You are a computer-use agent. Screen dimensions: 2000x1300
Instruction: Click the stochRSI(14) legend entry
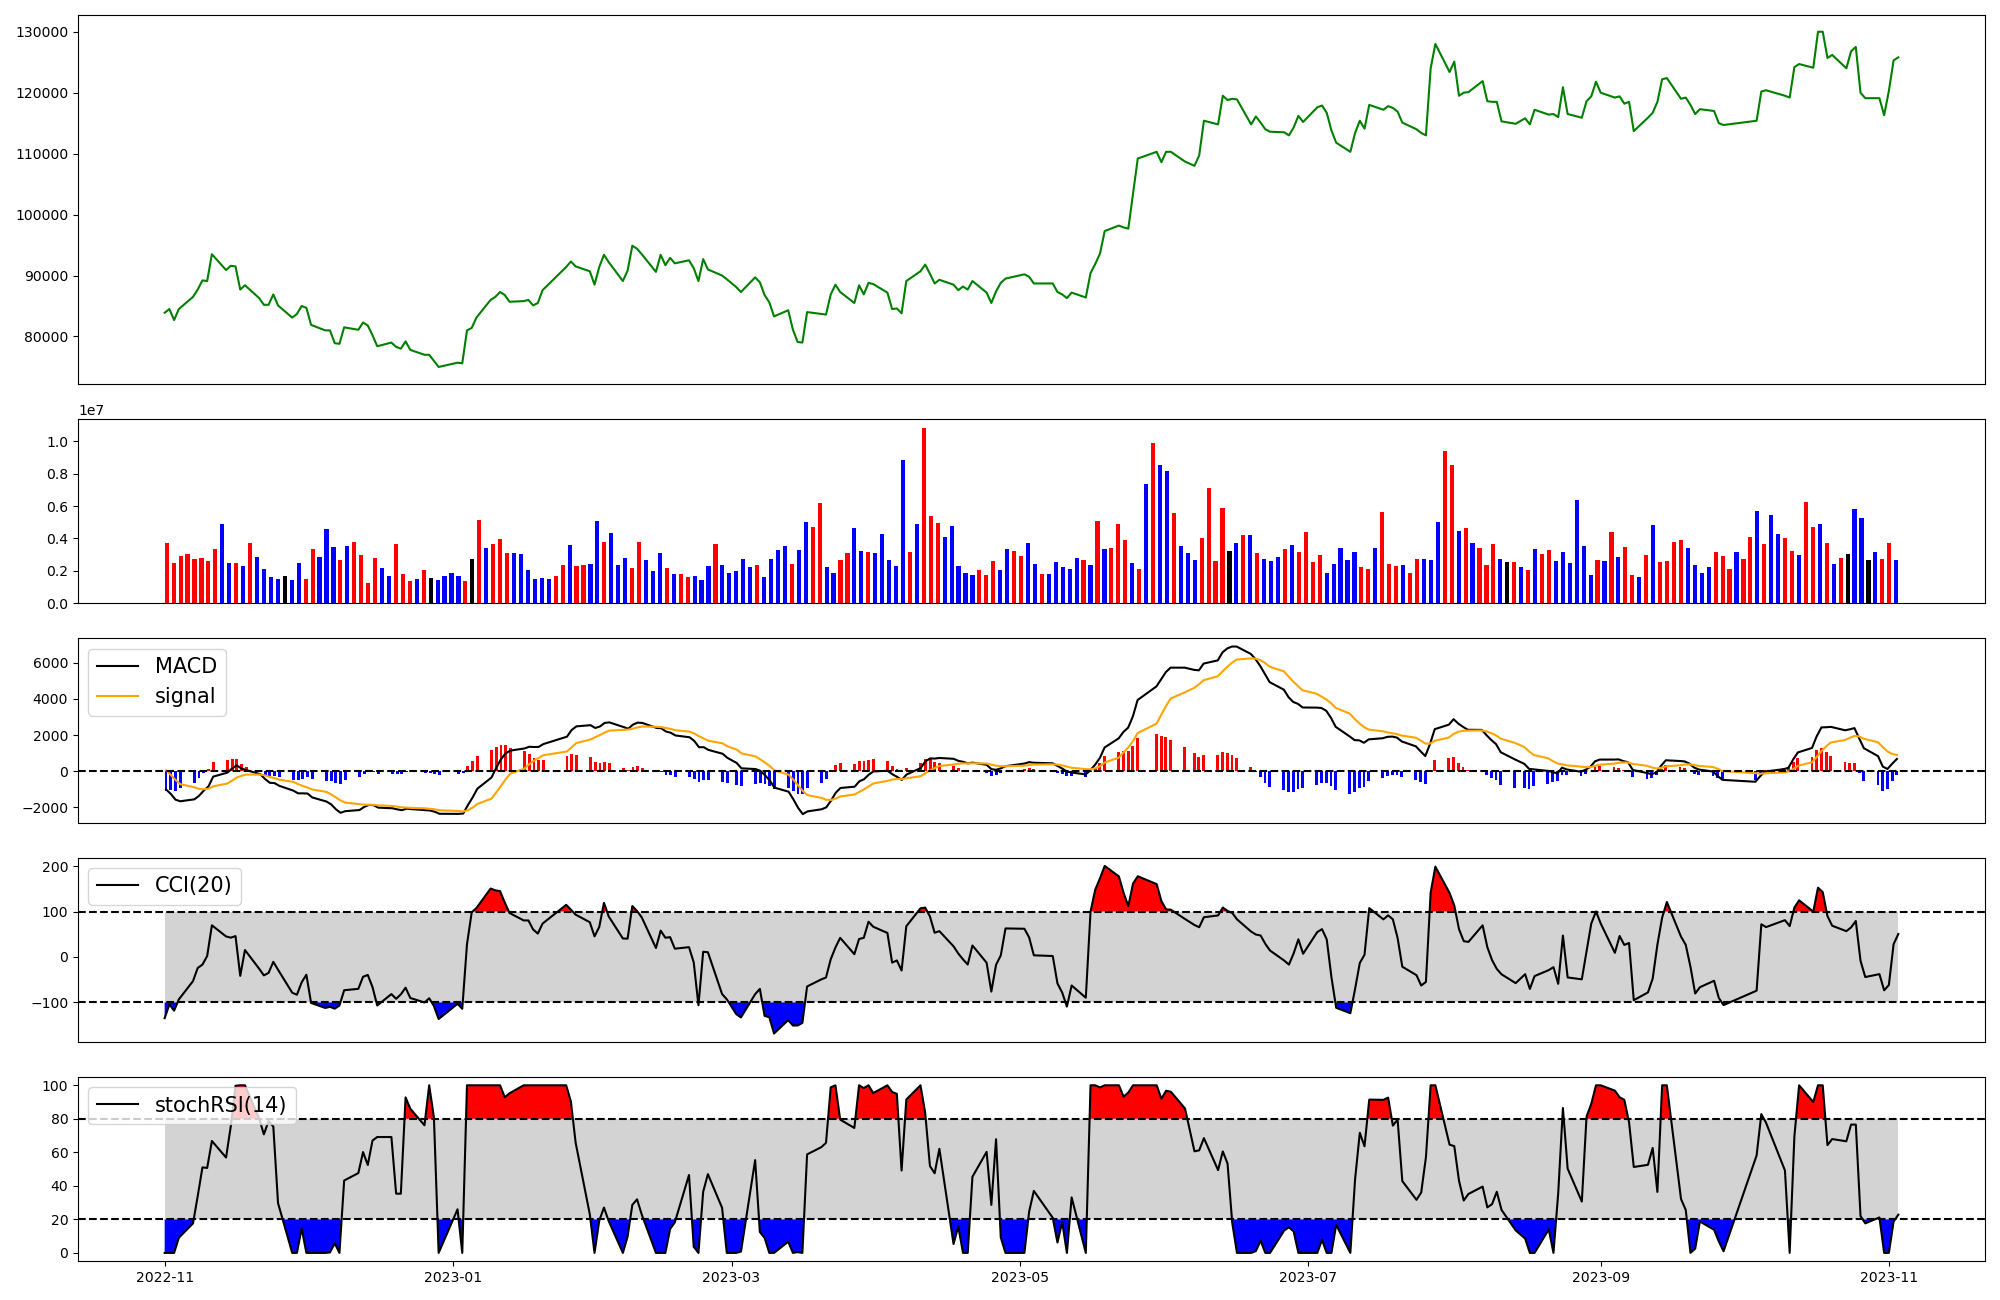pos(220,1105)
